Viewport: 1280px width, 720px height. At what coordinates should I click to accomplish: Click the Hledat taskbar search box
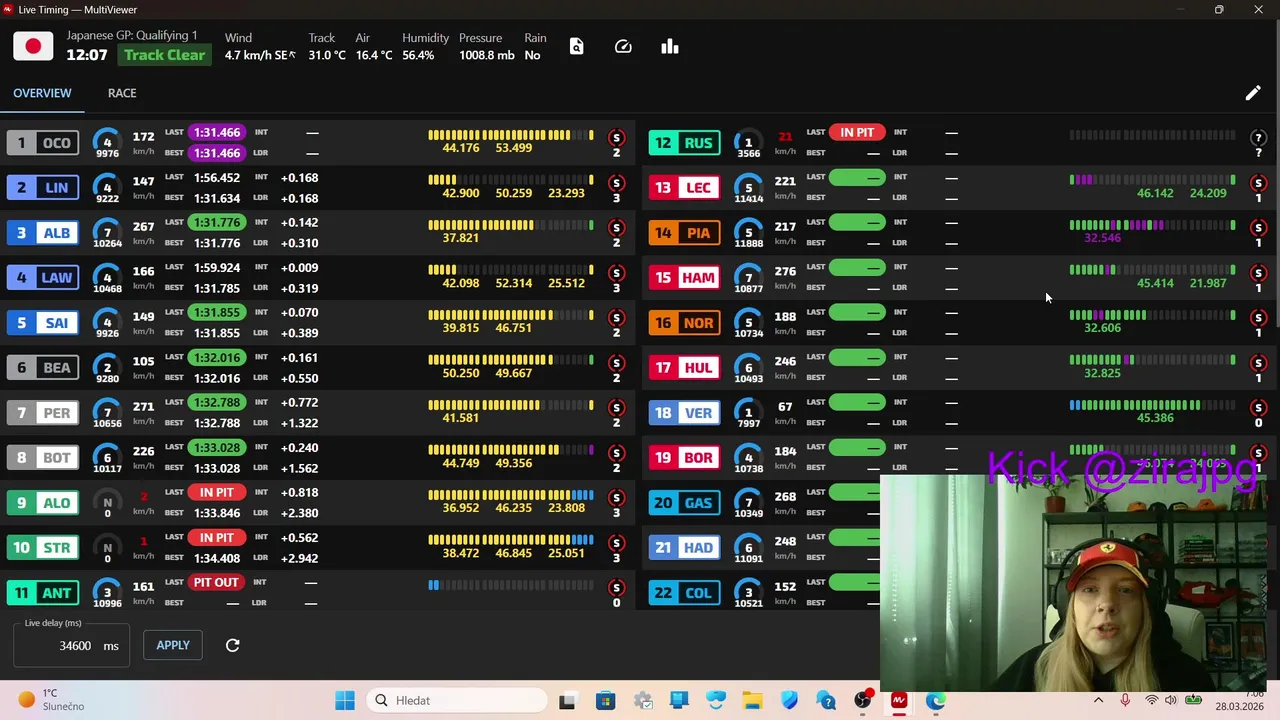455,700
